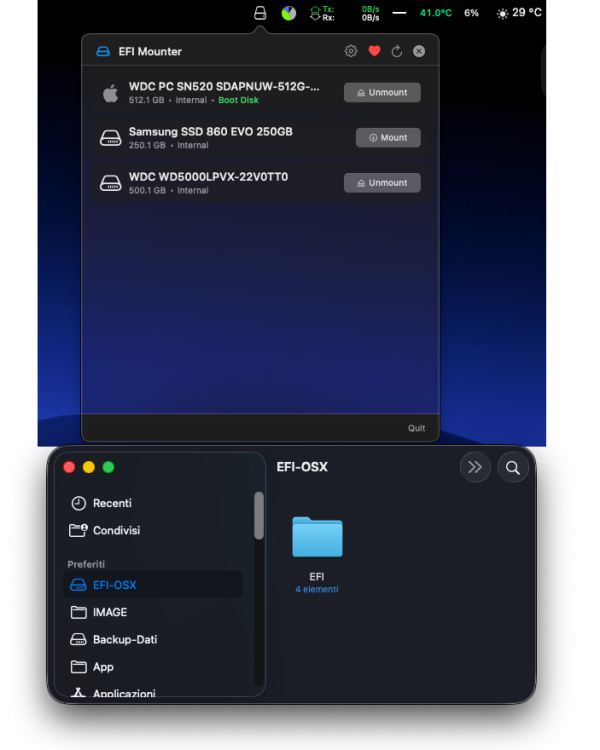This screenshot has width=600, height=750.
Task: Open Recenti in Finder sidebar
Action: click(112, 503)
